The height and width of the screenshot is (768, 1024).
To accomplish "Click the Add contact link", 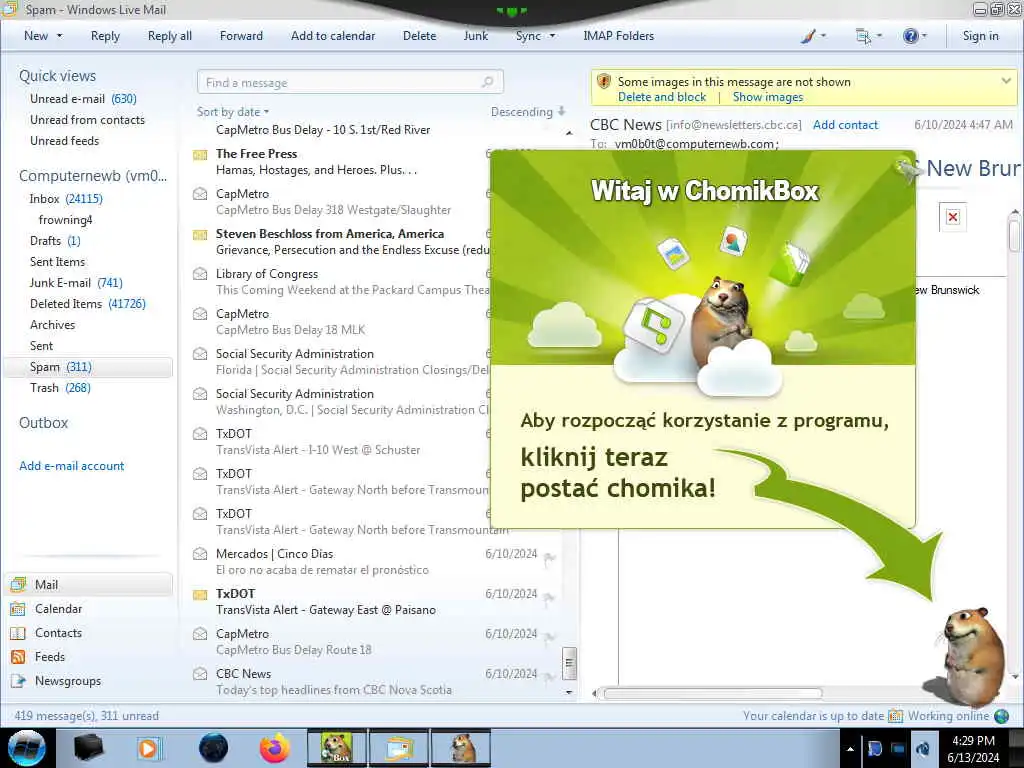I will coord(845,125).
